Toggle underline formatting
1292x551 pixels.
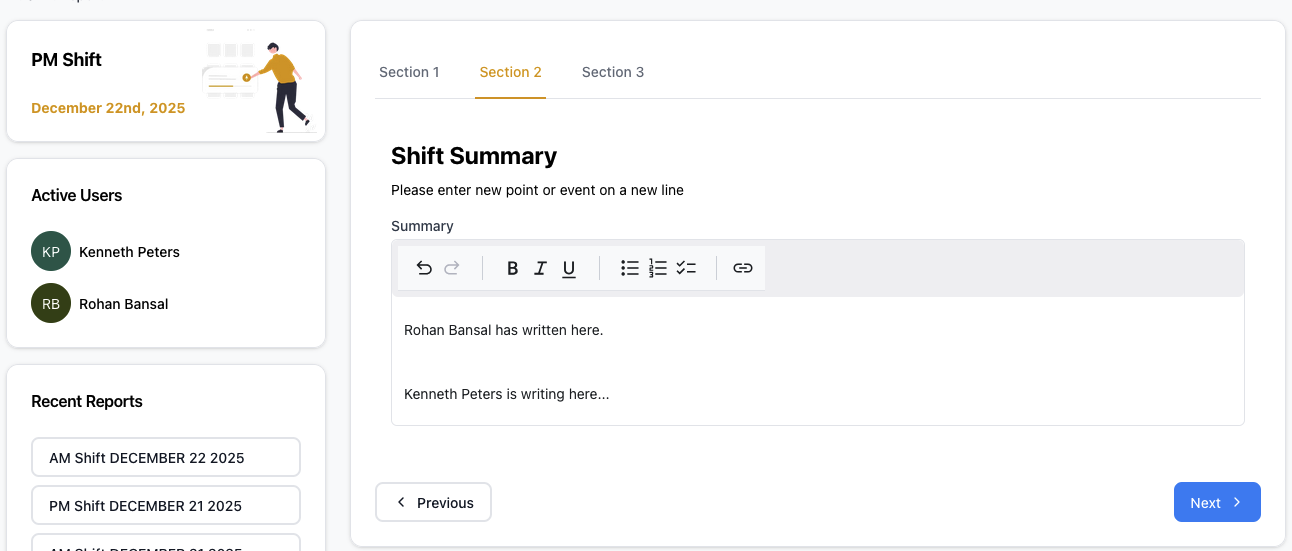[569, 268]
